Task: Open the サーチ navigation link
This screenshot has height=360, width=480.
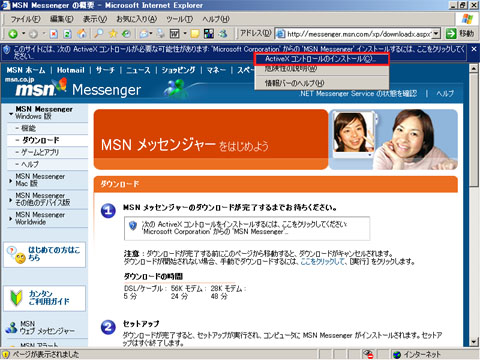Action: coord(105,70)
